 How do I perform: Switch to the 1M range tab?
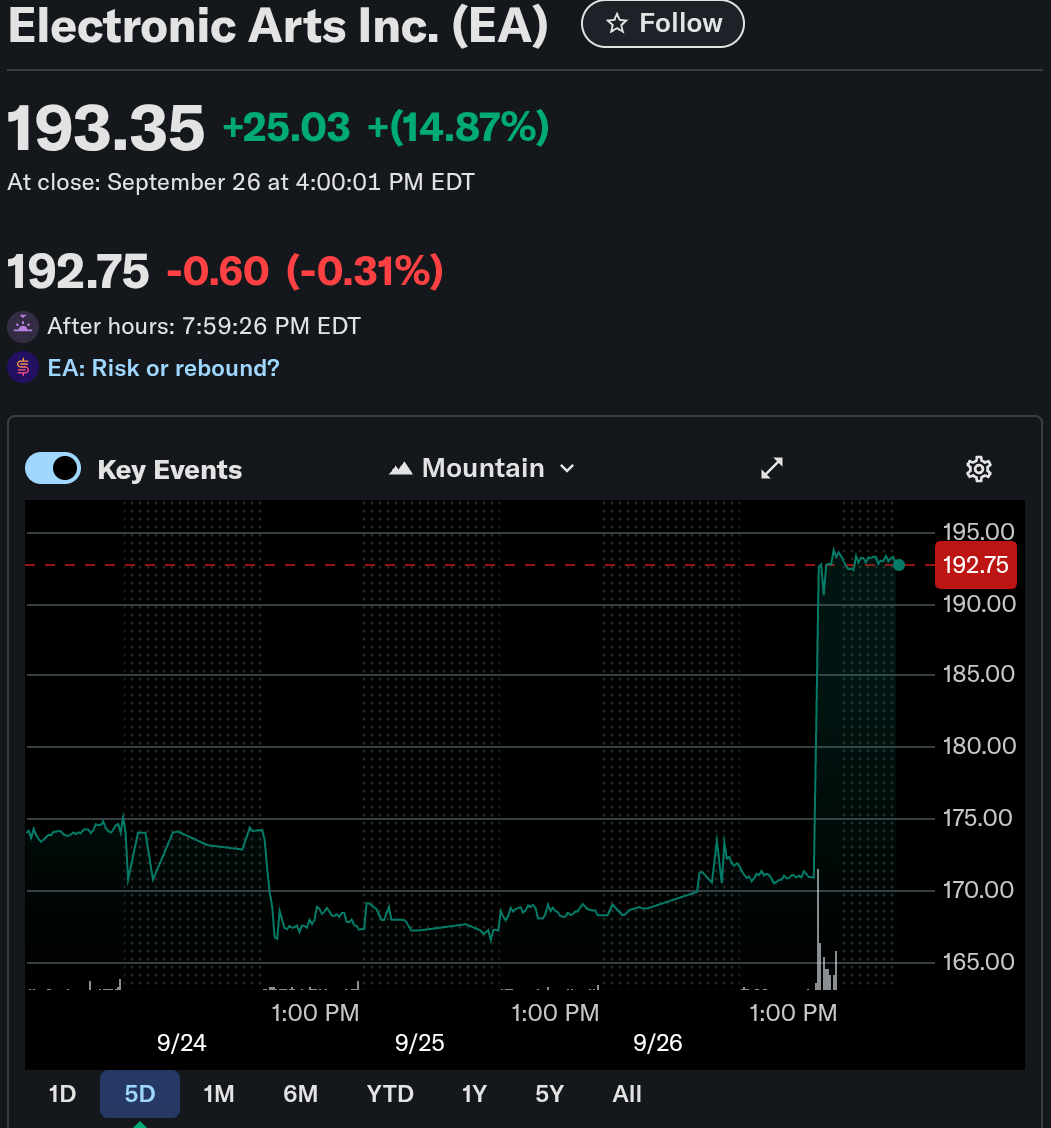point(219,1093)
